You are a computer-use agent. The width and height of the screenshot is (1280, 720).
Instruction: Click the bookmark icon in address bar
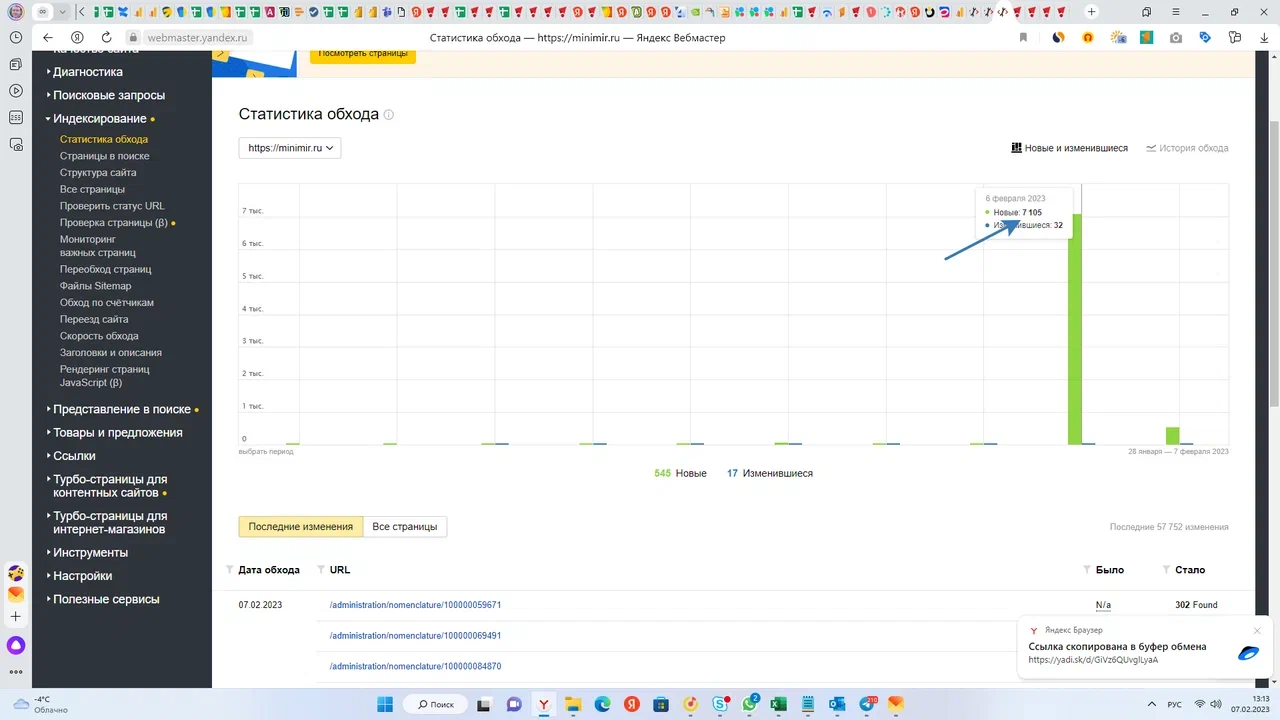pyautogui.click(x=1023, y=37)
